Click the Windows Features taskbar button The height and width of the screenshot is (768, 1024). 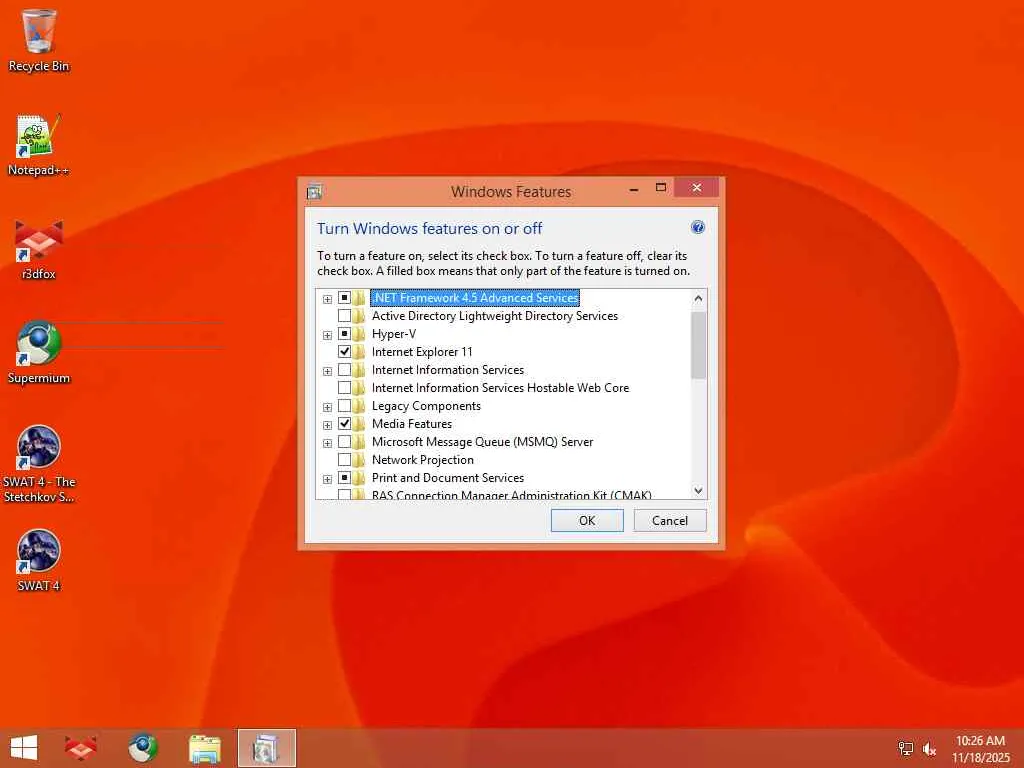[x=266, y=748]
